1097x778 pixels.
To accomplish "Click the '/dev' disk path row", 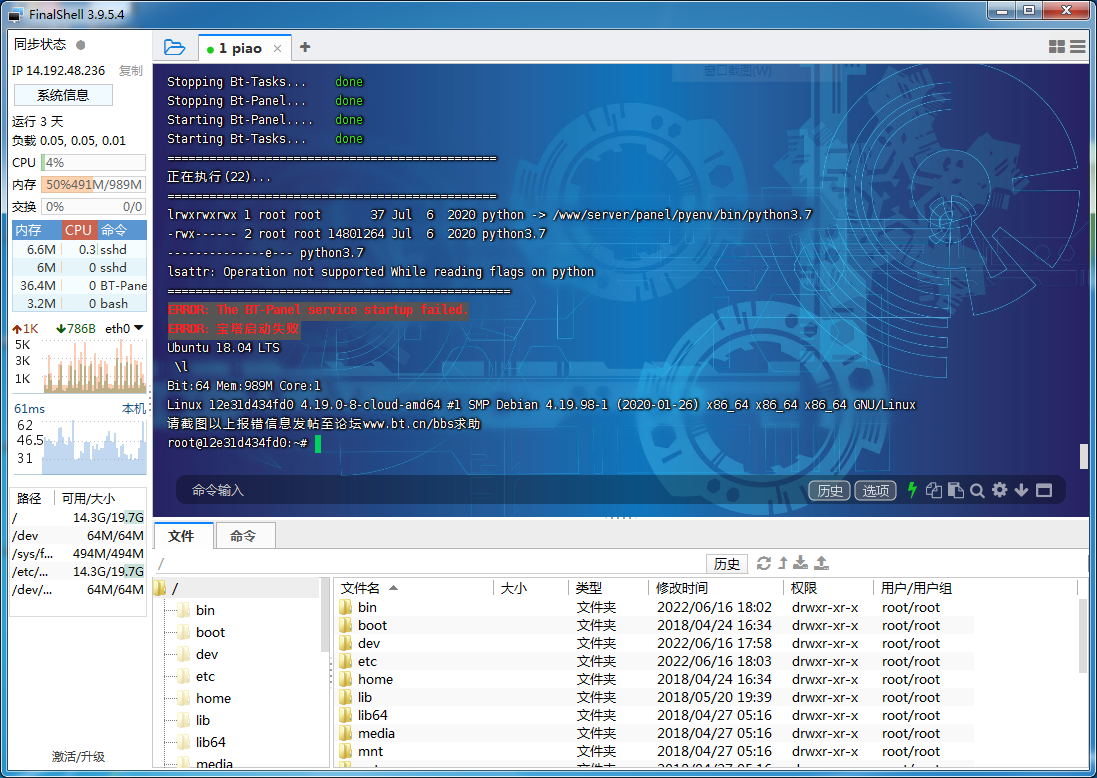I will tap(78, 536).
